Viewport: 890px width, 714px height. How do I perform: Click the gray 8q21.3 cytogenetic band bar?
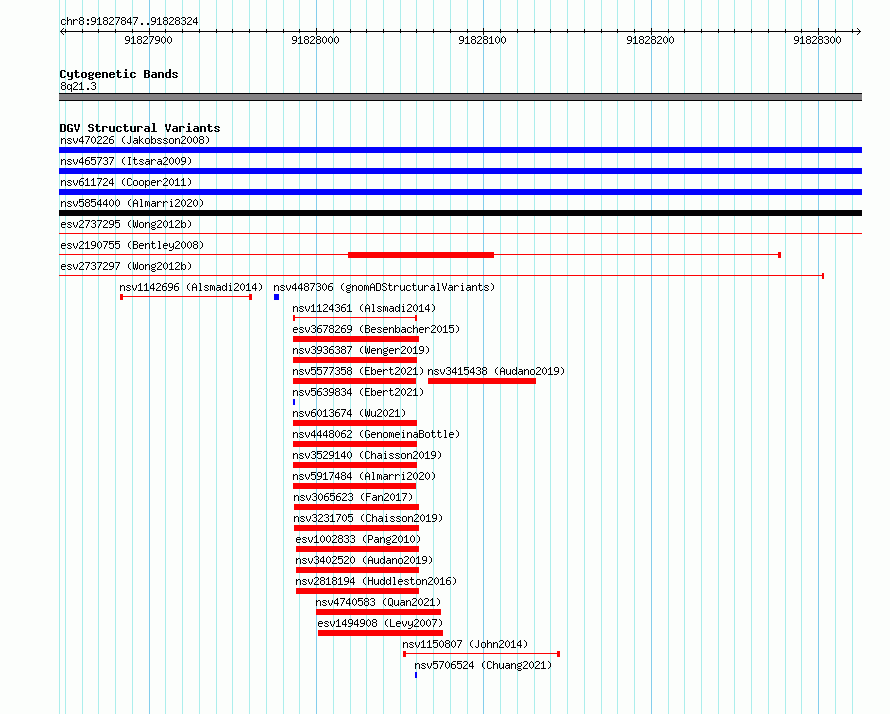pyautogui.click(x=460, y=97)
